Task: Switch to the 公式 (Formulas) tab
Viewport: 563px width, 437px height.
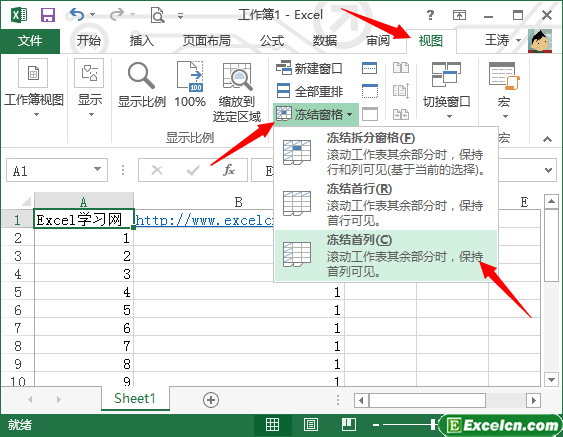Action: (x=272, y=41)
